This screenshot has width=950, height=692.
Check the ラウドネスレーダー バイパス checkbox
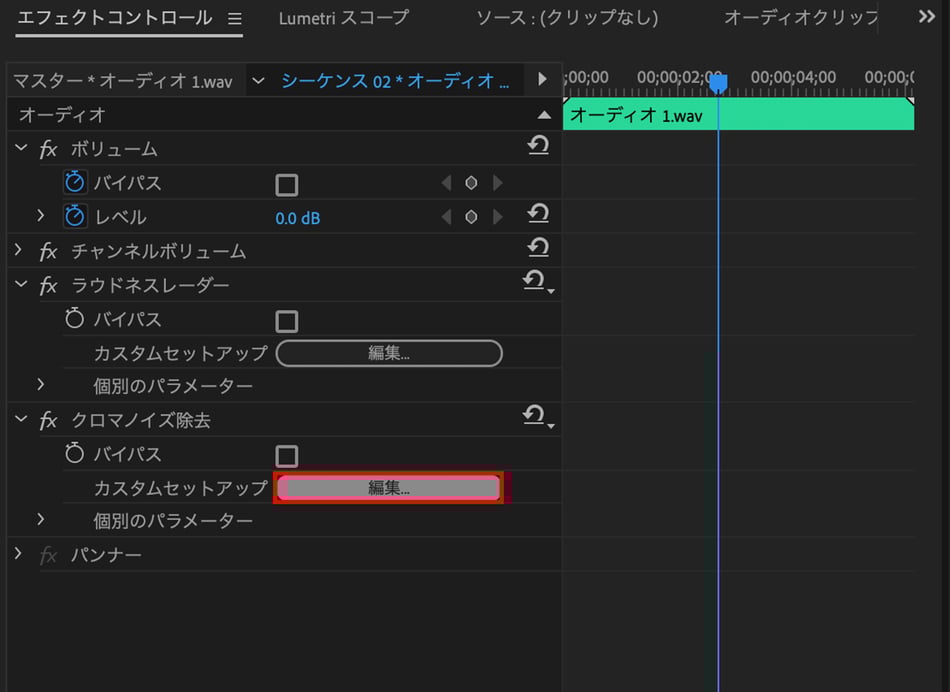tap(287, 321)
